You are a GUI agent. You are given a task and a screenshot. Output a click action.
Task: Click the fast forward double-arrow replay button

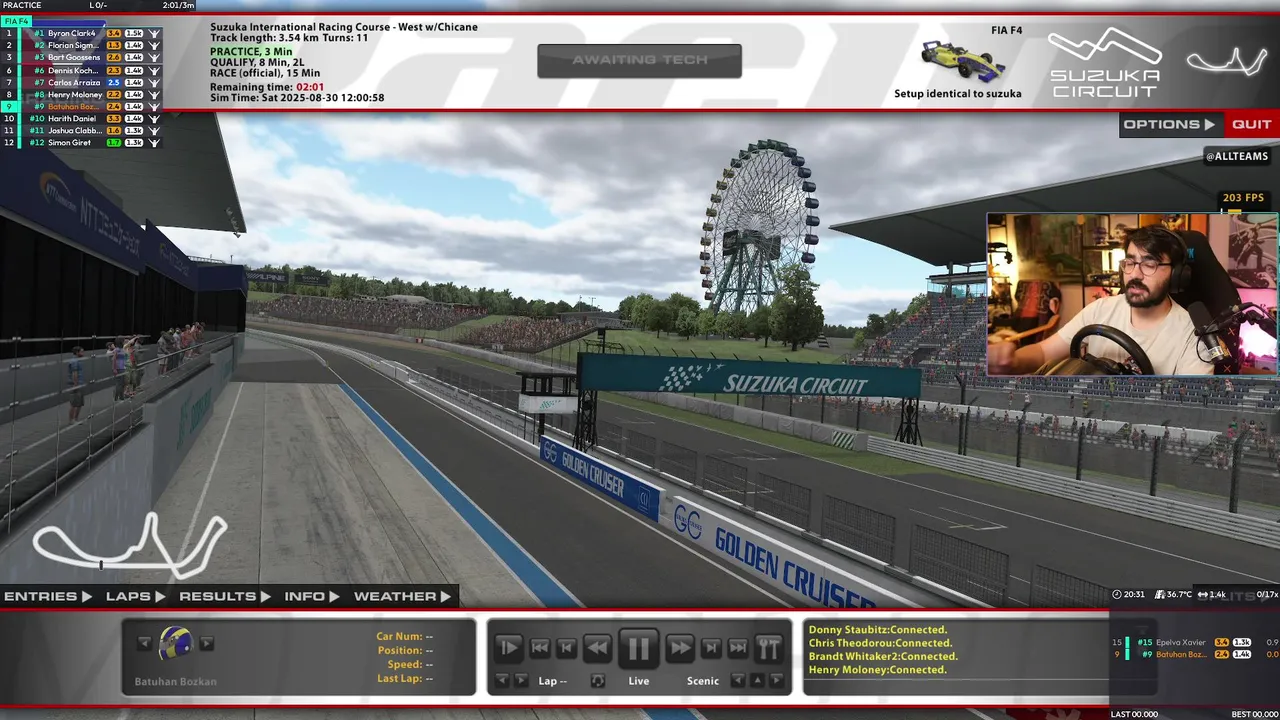[680, 648]
